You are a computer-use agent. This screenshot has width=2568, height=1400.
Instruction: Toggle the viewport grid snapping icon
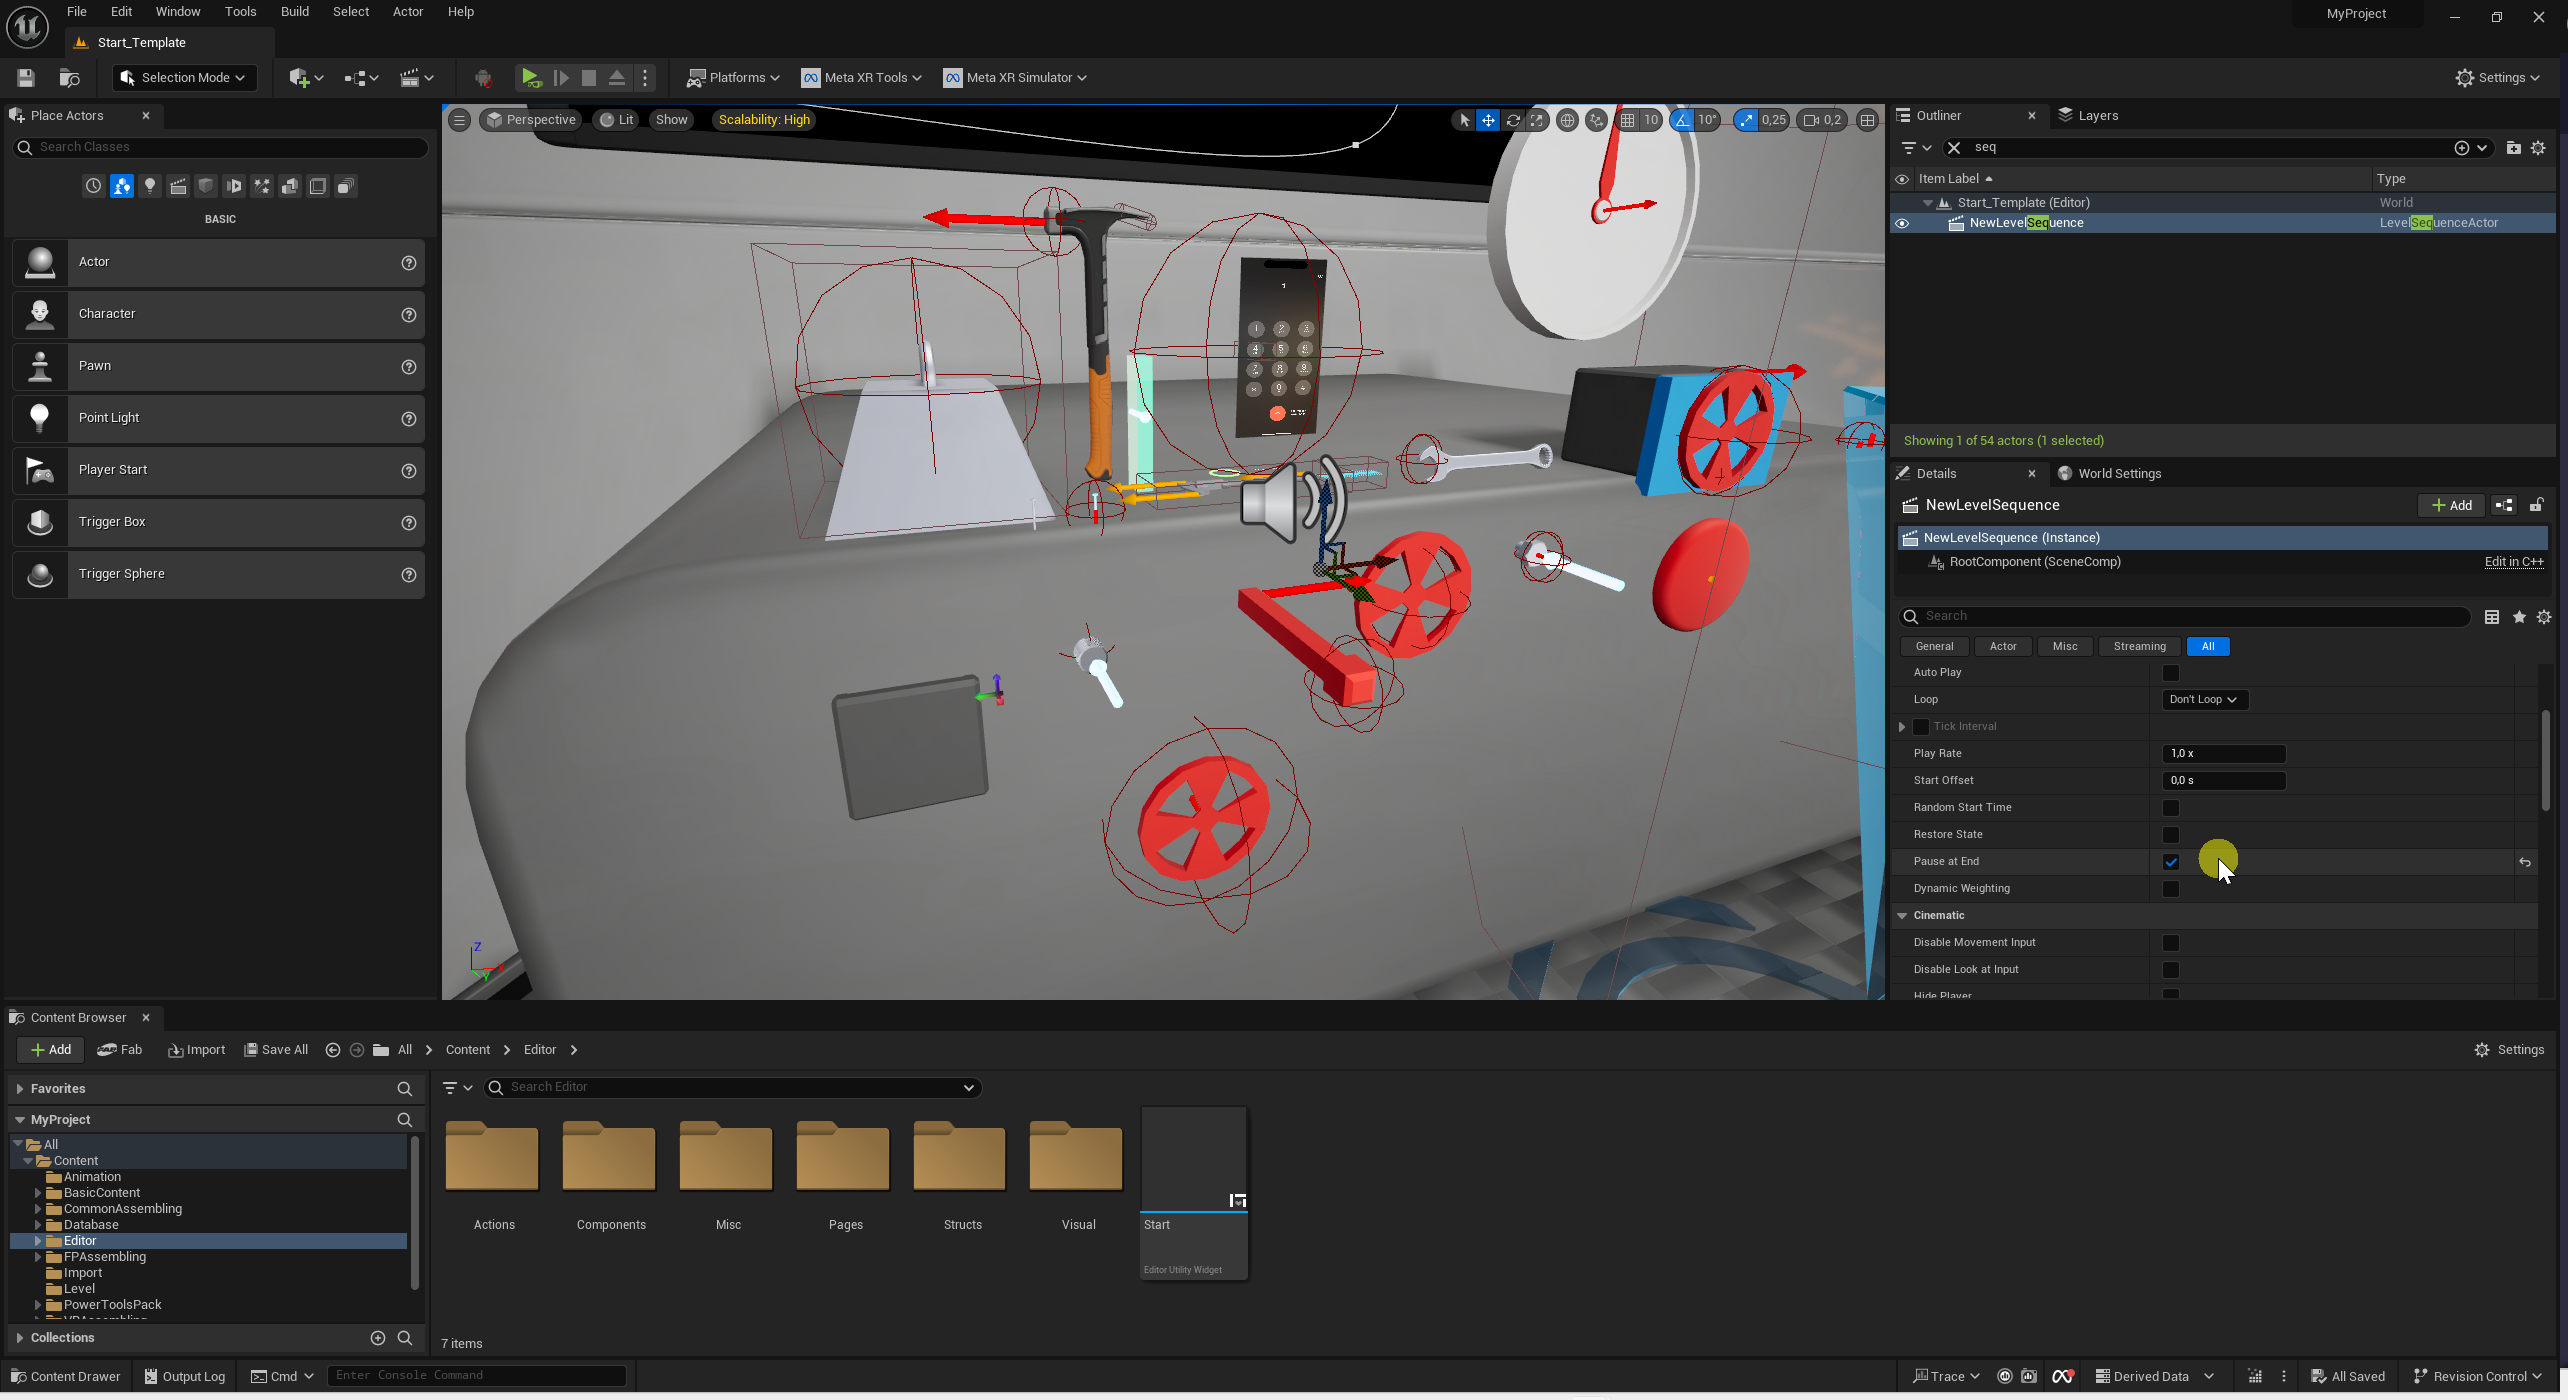tap(1628, 120)
